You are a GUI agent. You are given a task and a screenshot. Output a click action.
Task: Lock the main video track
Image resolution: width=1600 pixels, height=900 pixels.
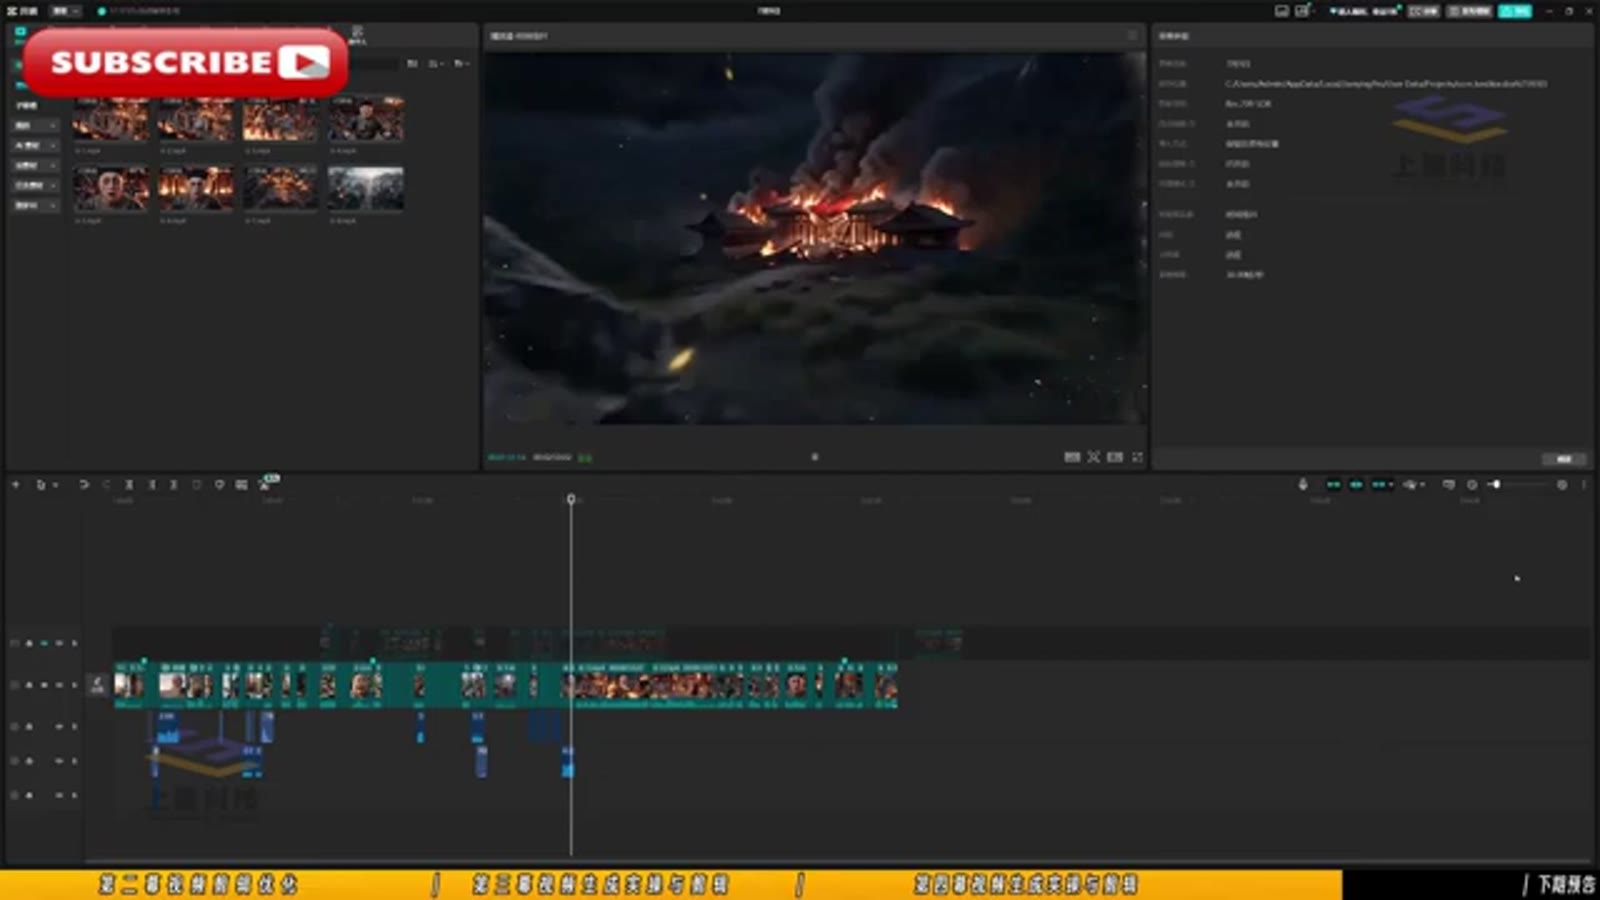[29, 685]
